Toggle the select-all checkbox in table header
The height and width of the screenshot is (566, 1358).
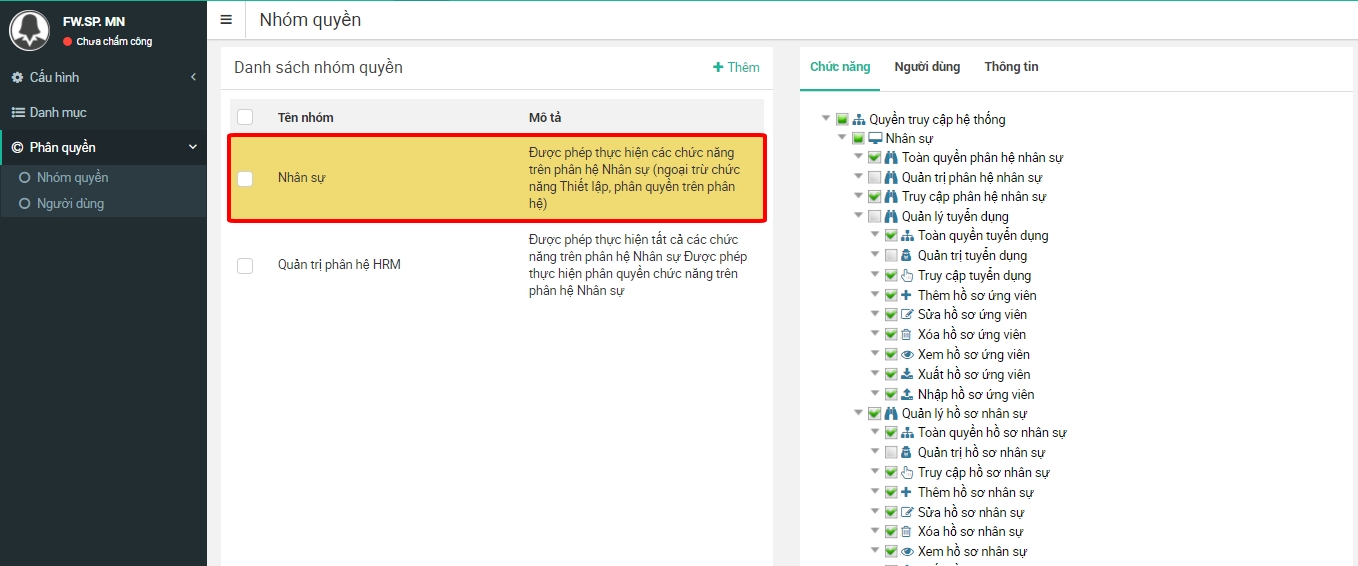click(x=245, y=117)
